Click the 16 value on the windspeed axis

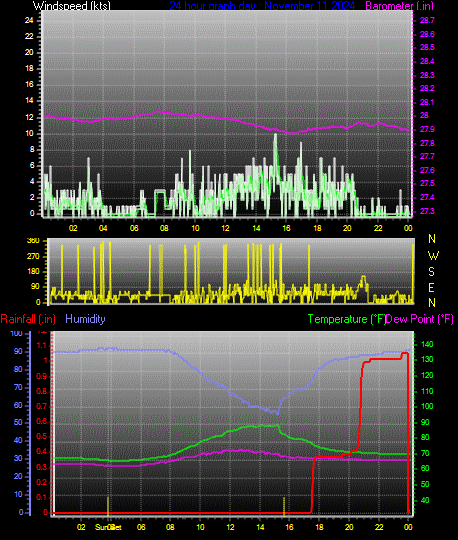pos(29,85)
